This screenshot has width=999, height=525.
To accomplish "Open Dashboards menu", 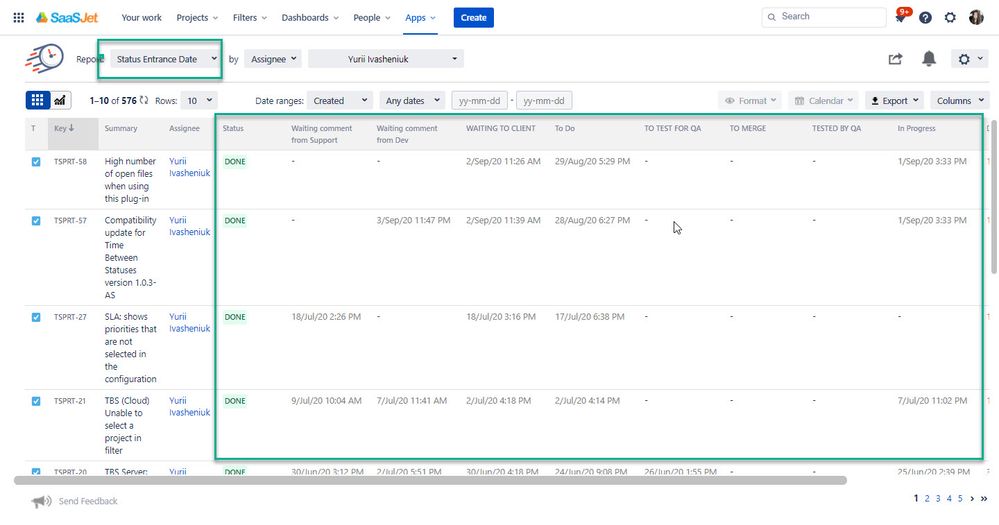I will coord(310,18).
